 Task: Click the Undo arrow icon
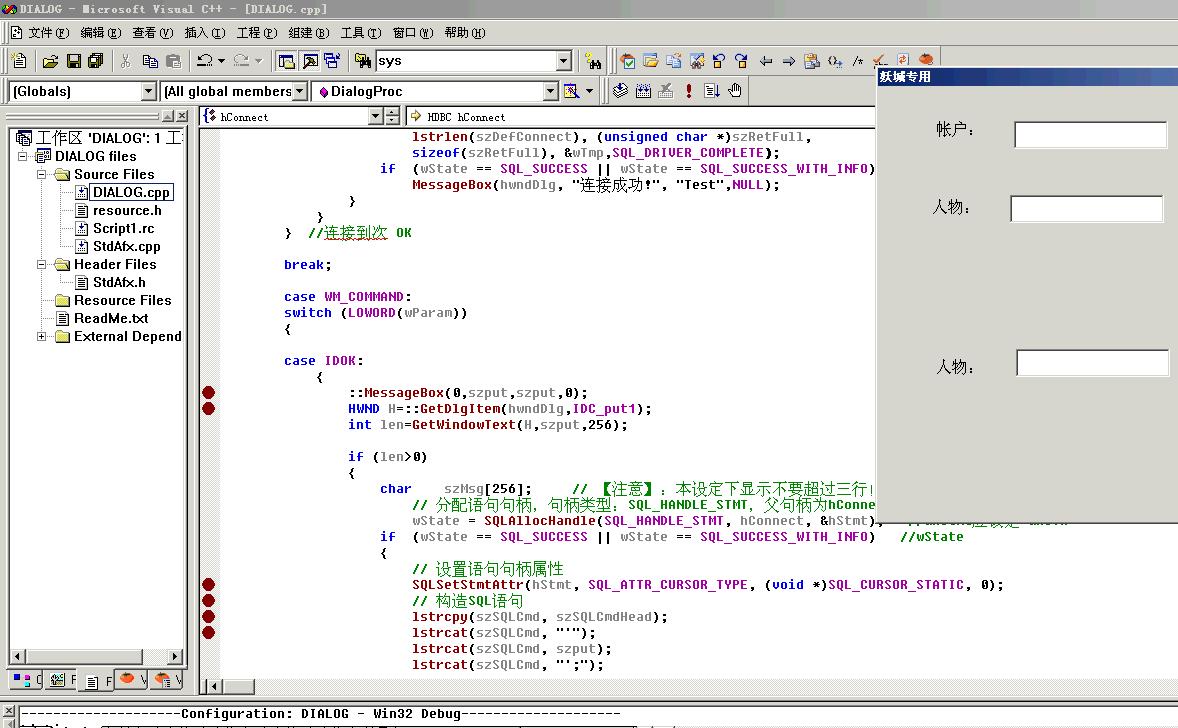click(x=204, y=61)
